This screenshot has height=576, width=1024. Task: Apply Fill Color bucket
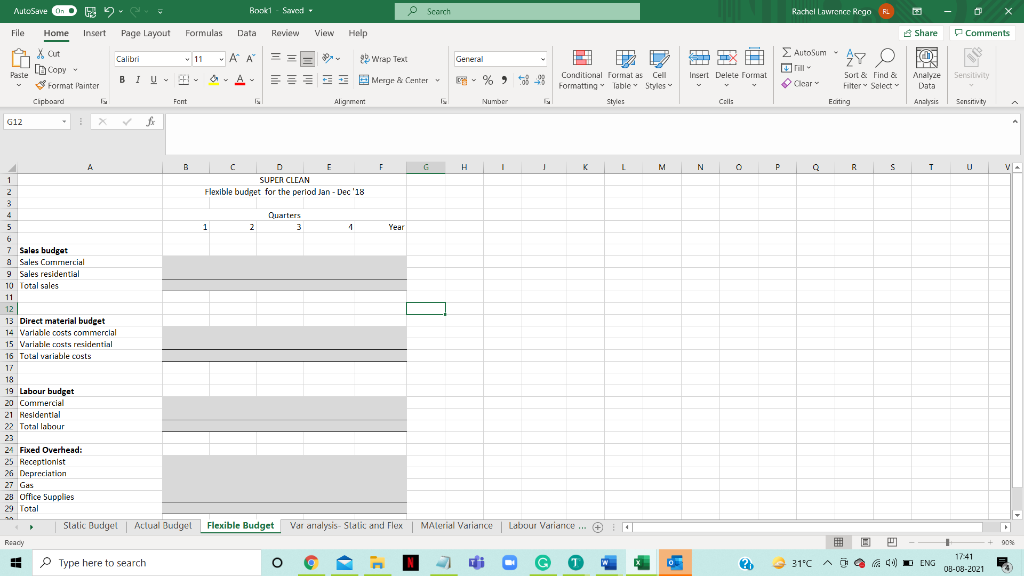point(214,80)
